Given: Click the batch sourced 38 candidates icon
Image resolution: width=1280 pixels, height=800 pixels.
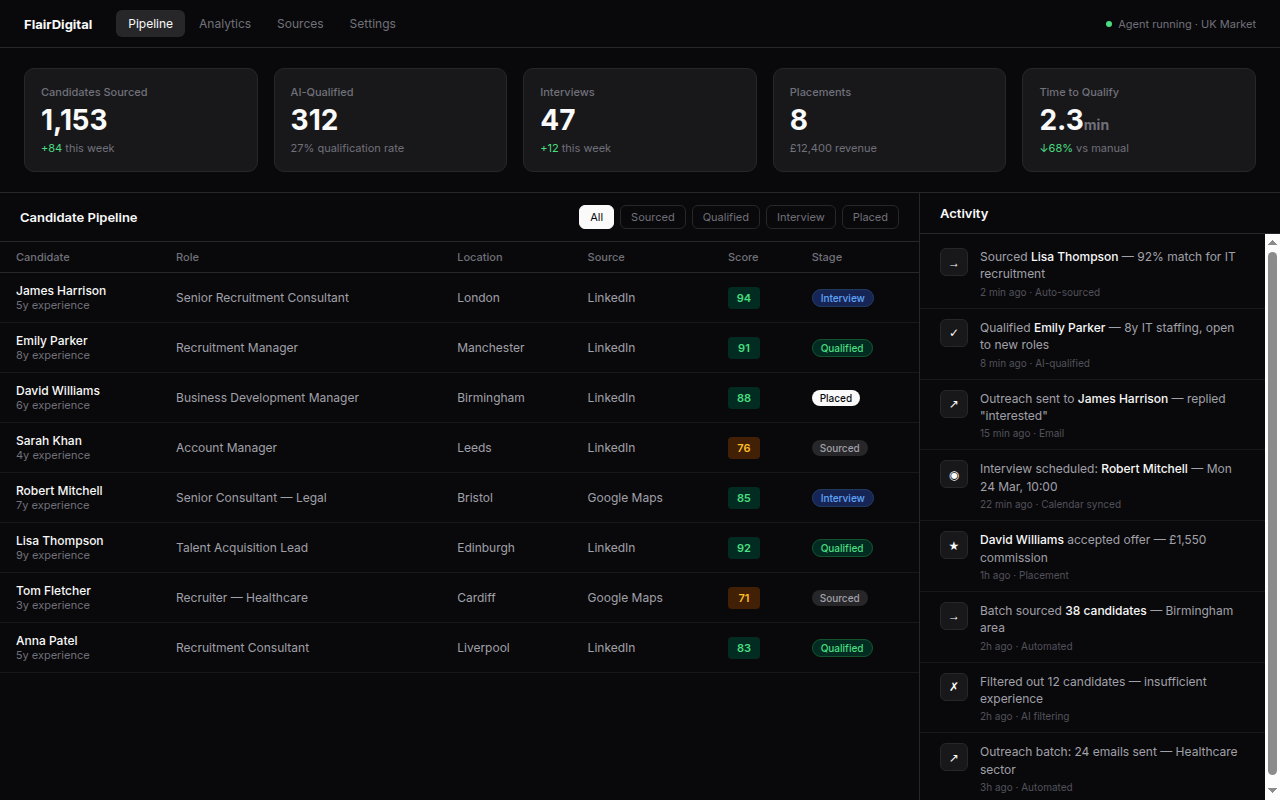Looking at the screenshot, I should coord(953,617).
